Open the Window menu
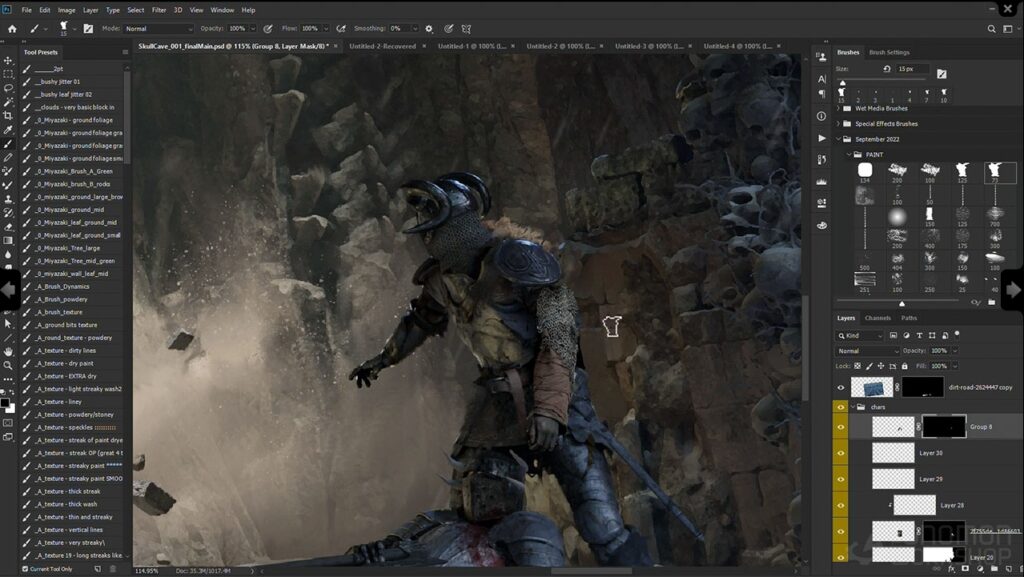The width and height of the screenshot is (1024, 577). tap(222, 10)
